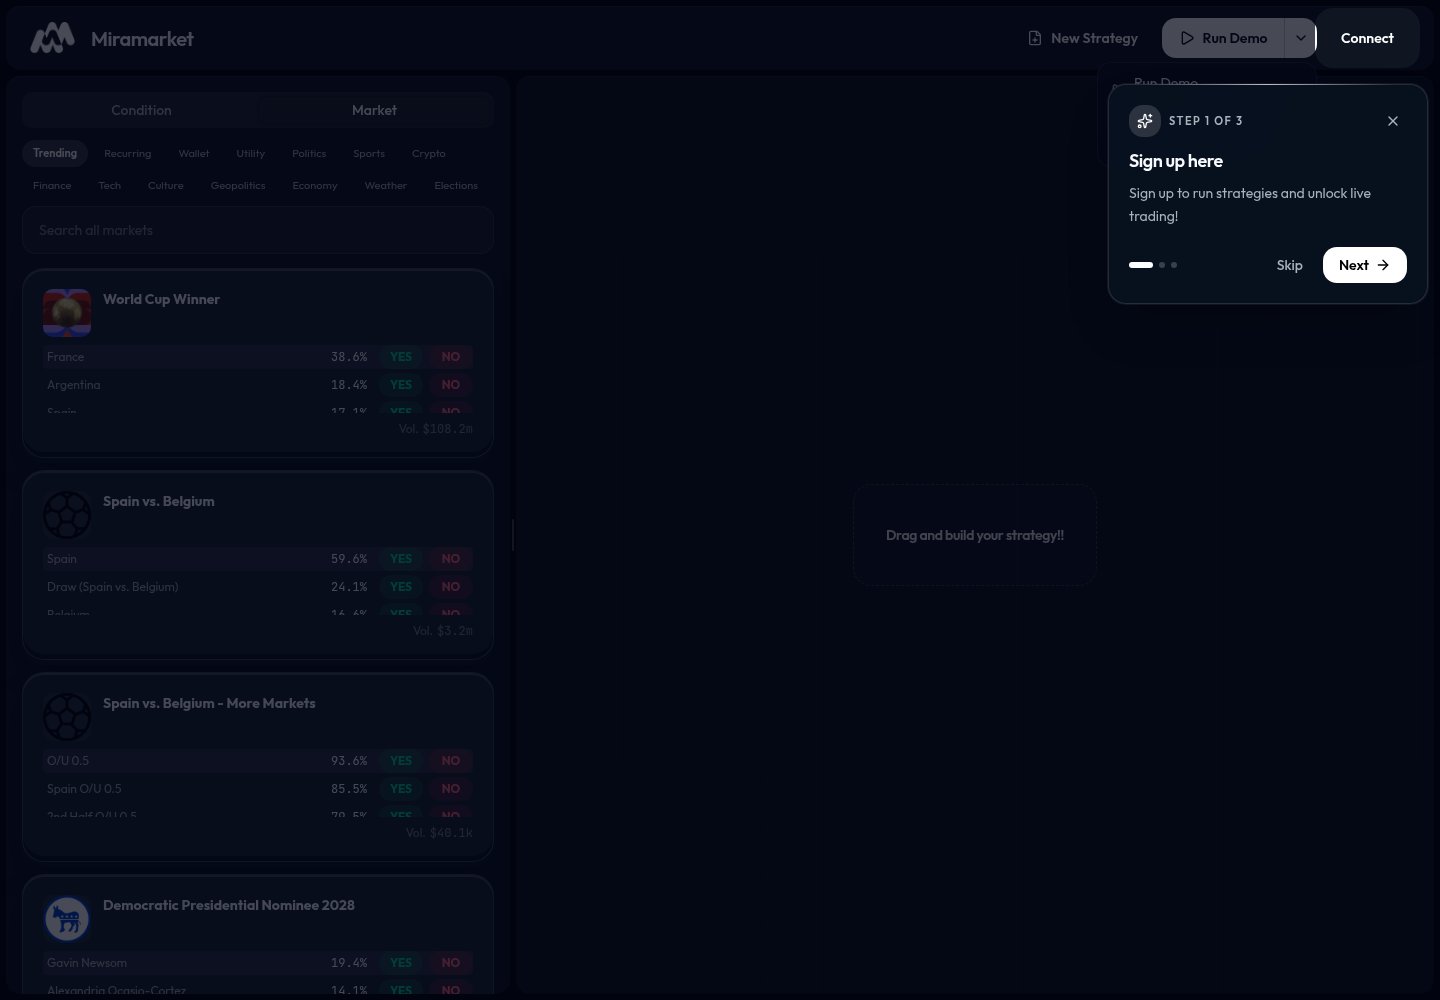Click NO for Spain O/U 0.5

pos(451,789)
